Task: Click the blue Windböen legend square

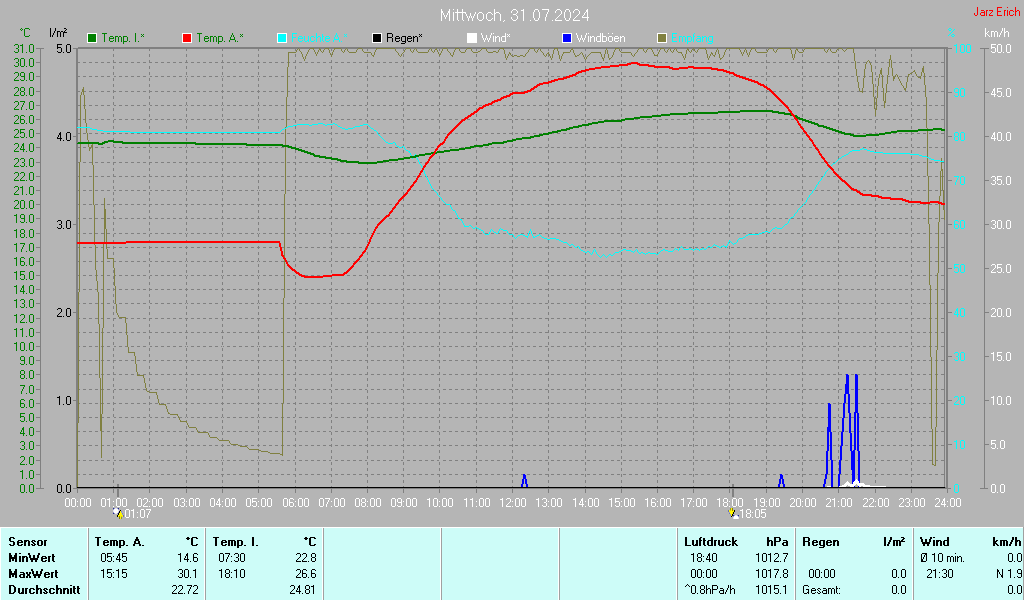Action: [566, 38]
